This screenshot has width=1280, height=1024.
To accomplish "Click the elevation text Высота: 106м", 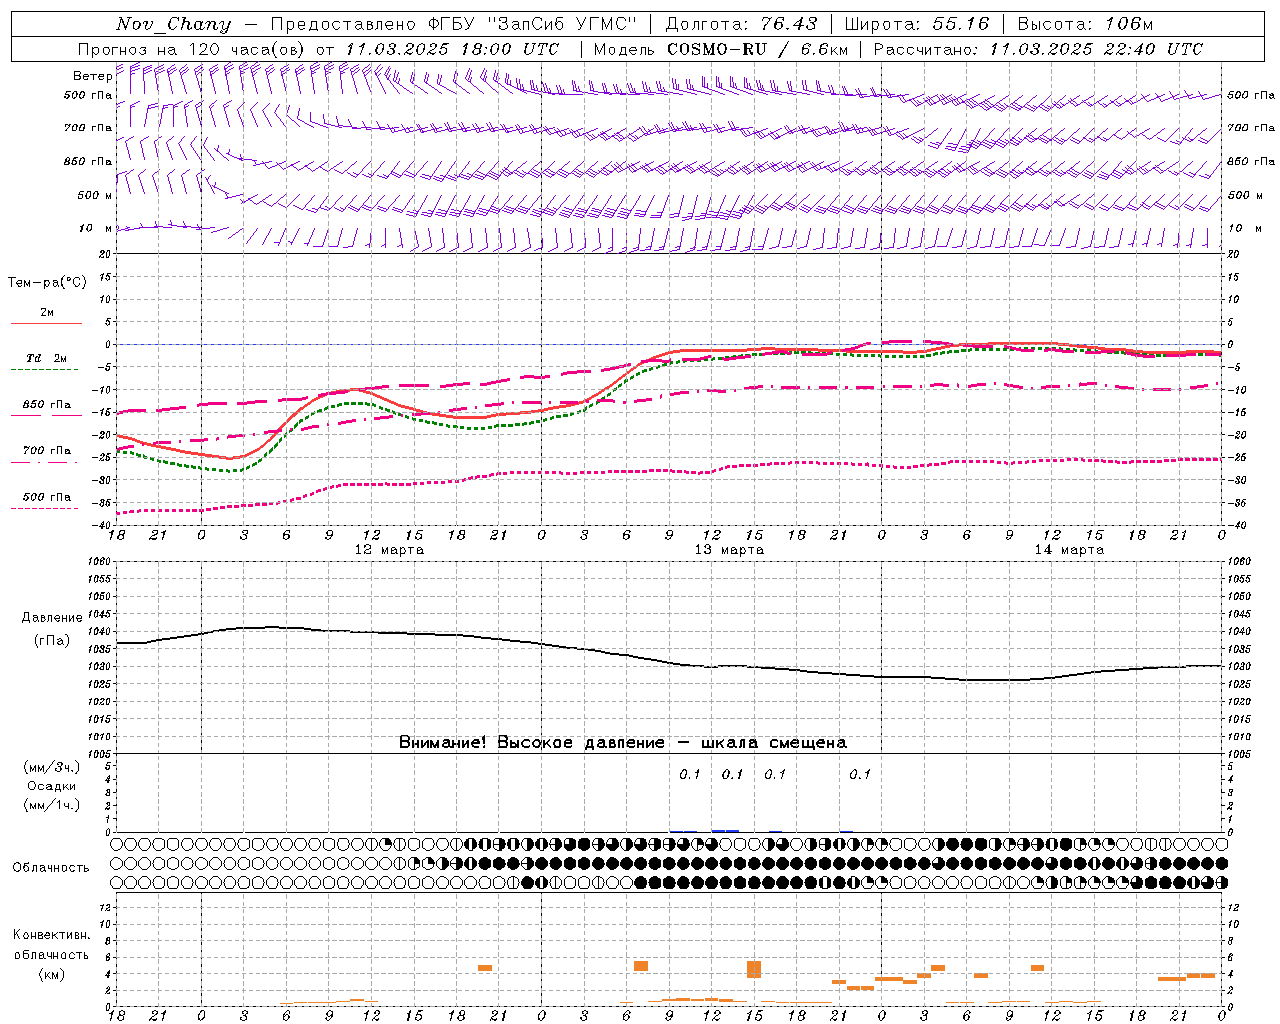I will coord(1084,24).
